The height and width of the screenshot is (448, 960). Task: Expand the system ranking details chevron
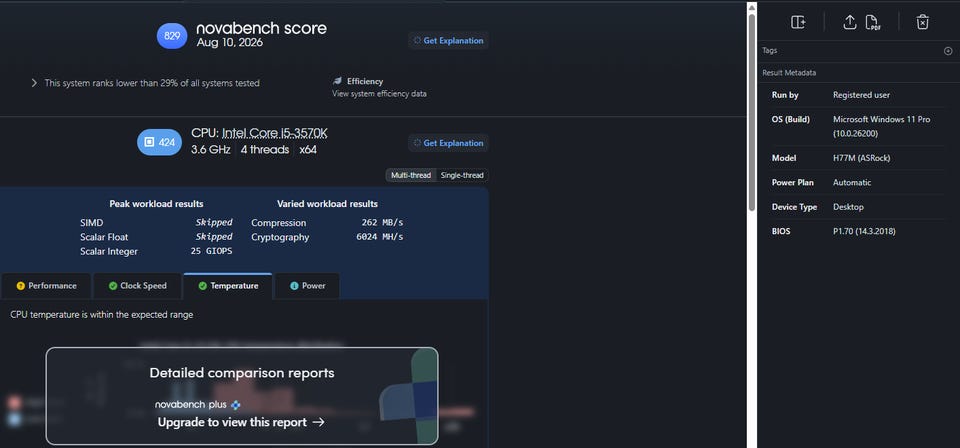34,83
